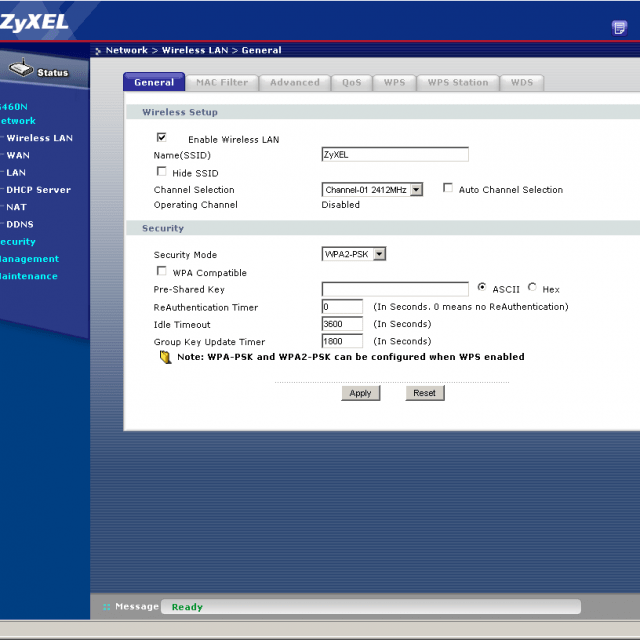Open the WPS Station tab
The image size is (640, 640).
[458, 83]
